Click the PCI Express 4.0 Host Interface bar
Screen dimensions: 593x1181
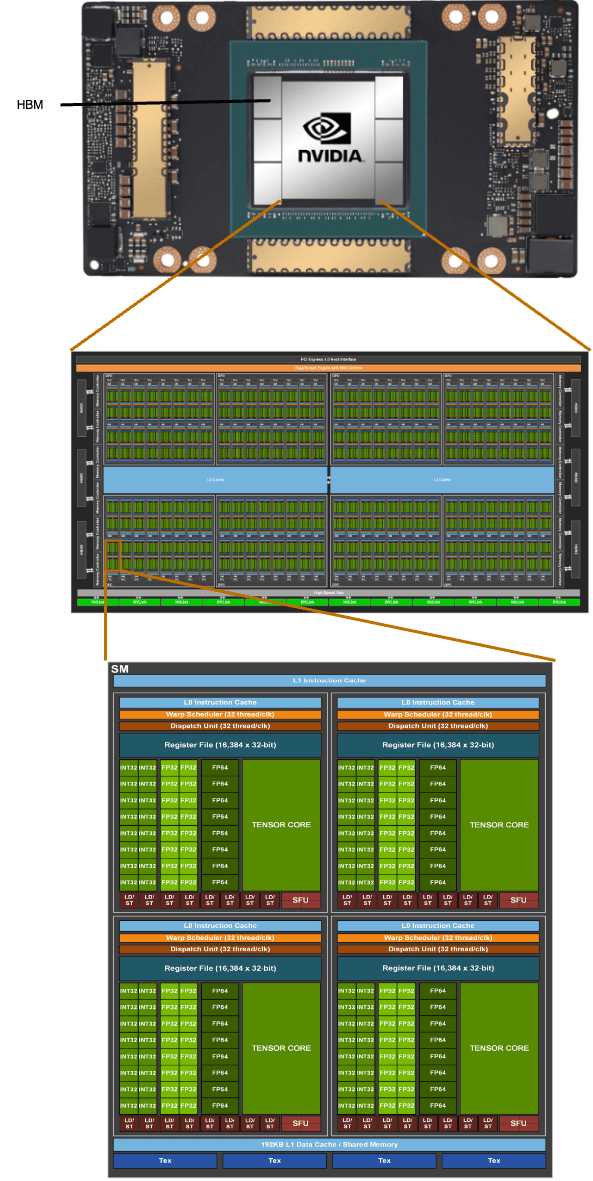(329, 359)
